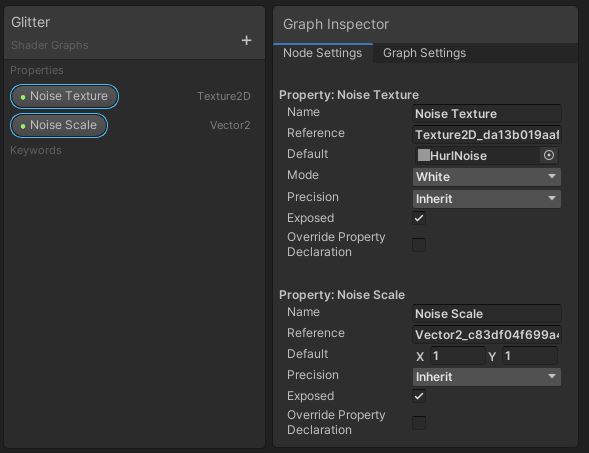Viewport: 589px width, 453px height.
Task: Edit the Noise Texture name field
Action: (486, 114)
